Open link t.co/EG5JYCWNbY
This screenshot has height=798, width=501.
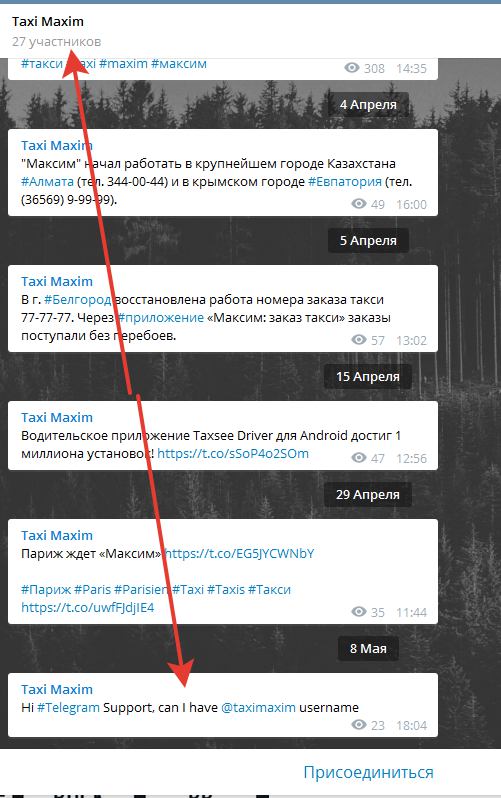239,553
